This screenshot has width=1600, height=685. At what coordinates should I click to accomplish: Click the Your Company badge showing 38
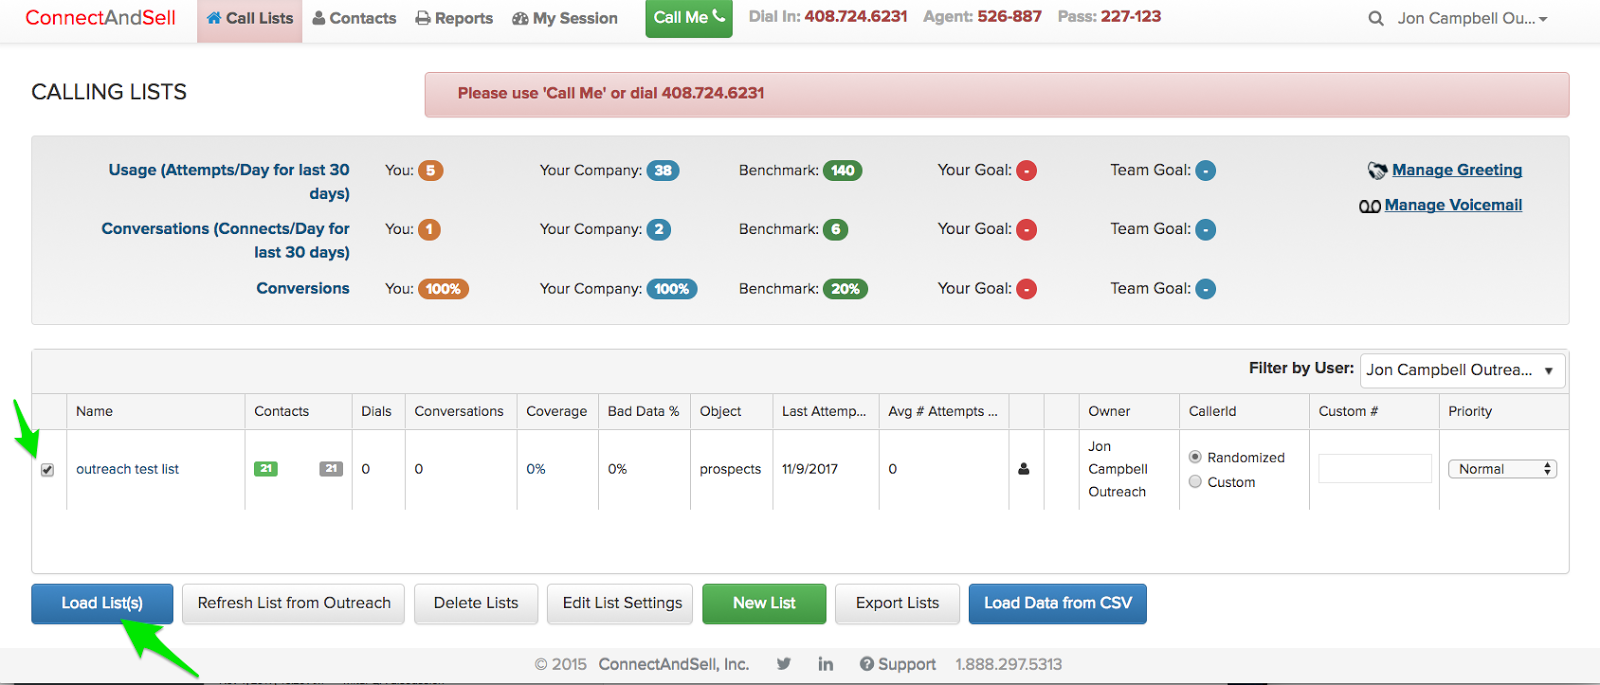click(663, 171)
